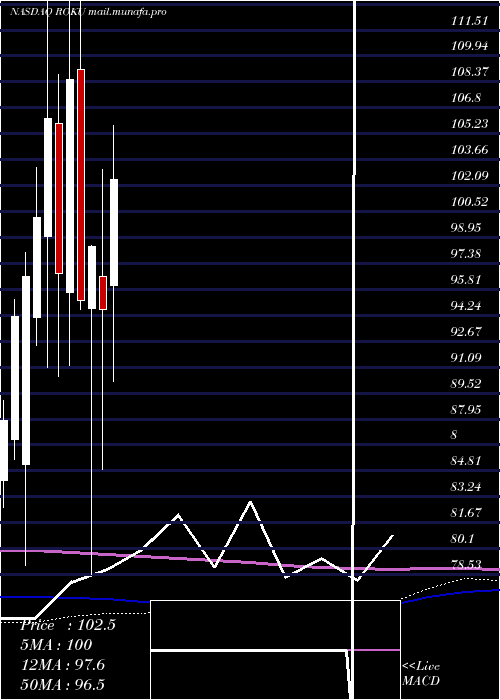Click the tallest red candlestick body
Image resolution: width=500 pixels, height=700 pixels.
click(81, 185)
